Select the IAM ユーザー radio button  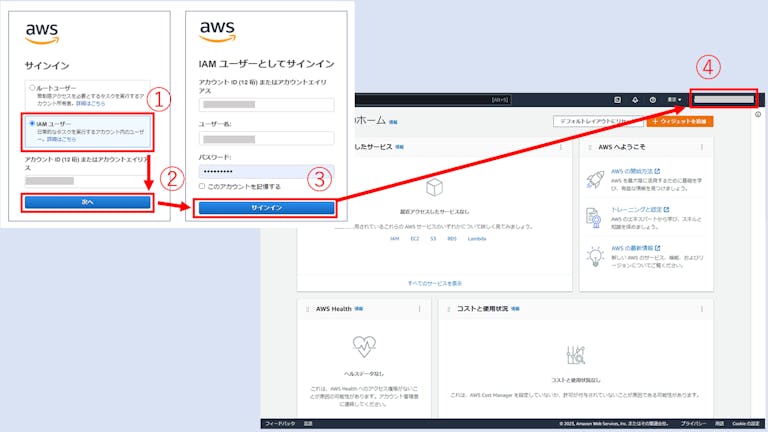pos(32,124)
